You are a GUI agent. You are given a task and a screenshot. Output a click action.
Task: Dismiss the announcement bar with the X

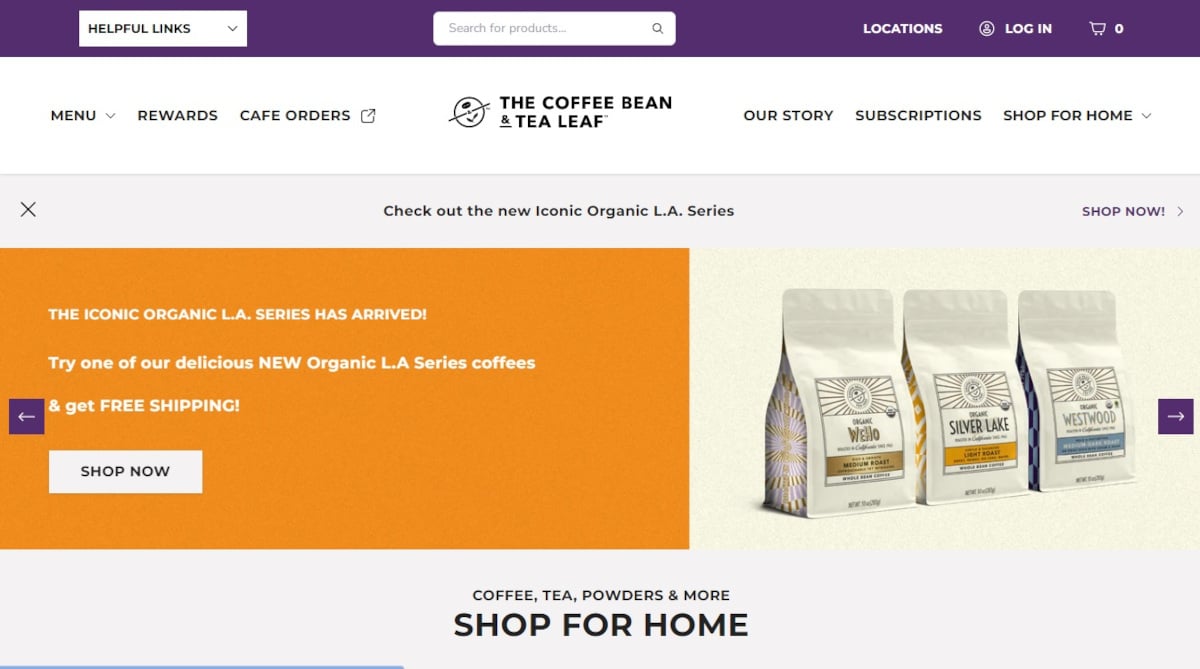tap(28, 209)
